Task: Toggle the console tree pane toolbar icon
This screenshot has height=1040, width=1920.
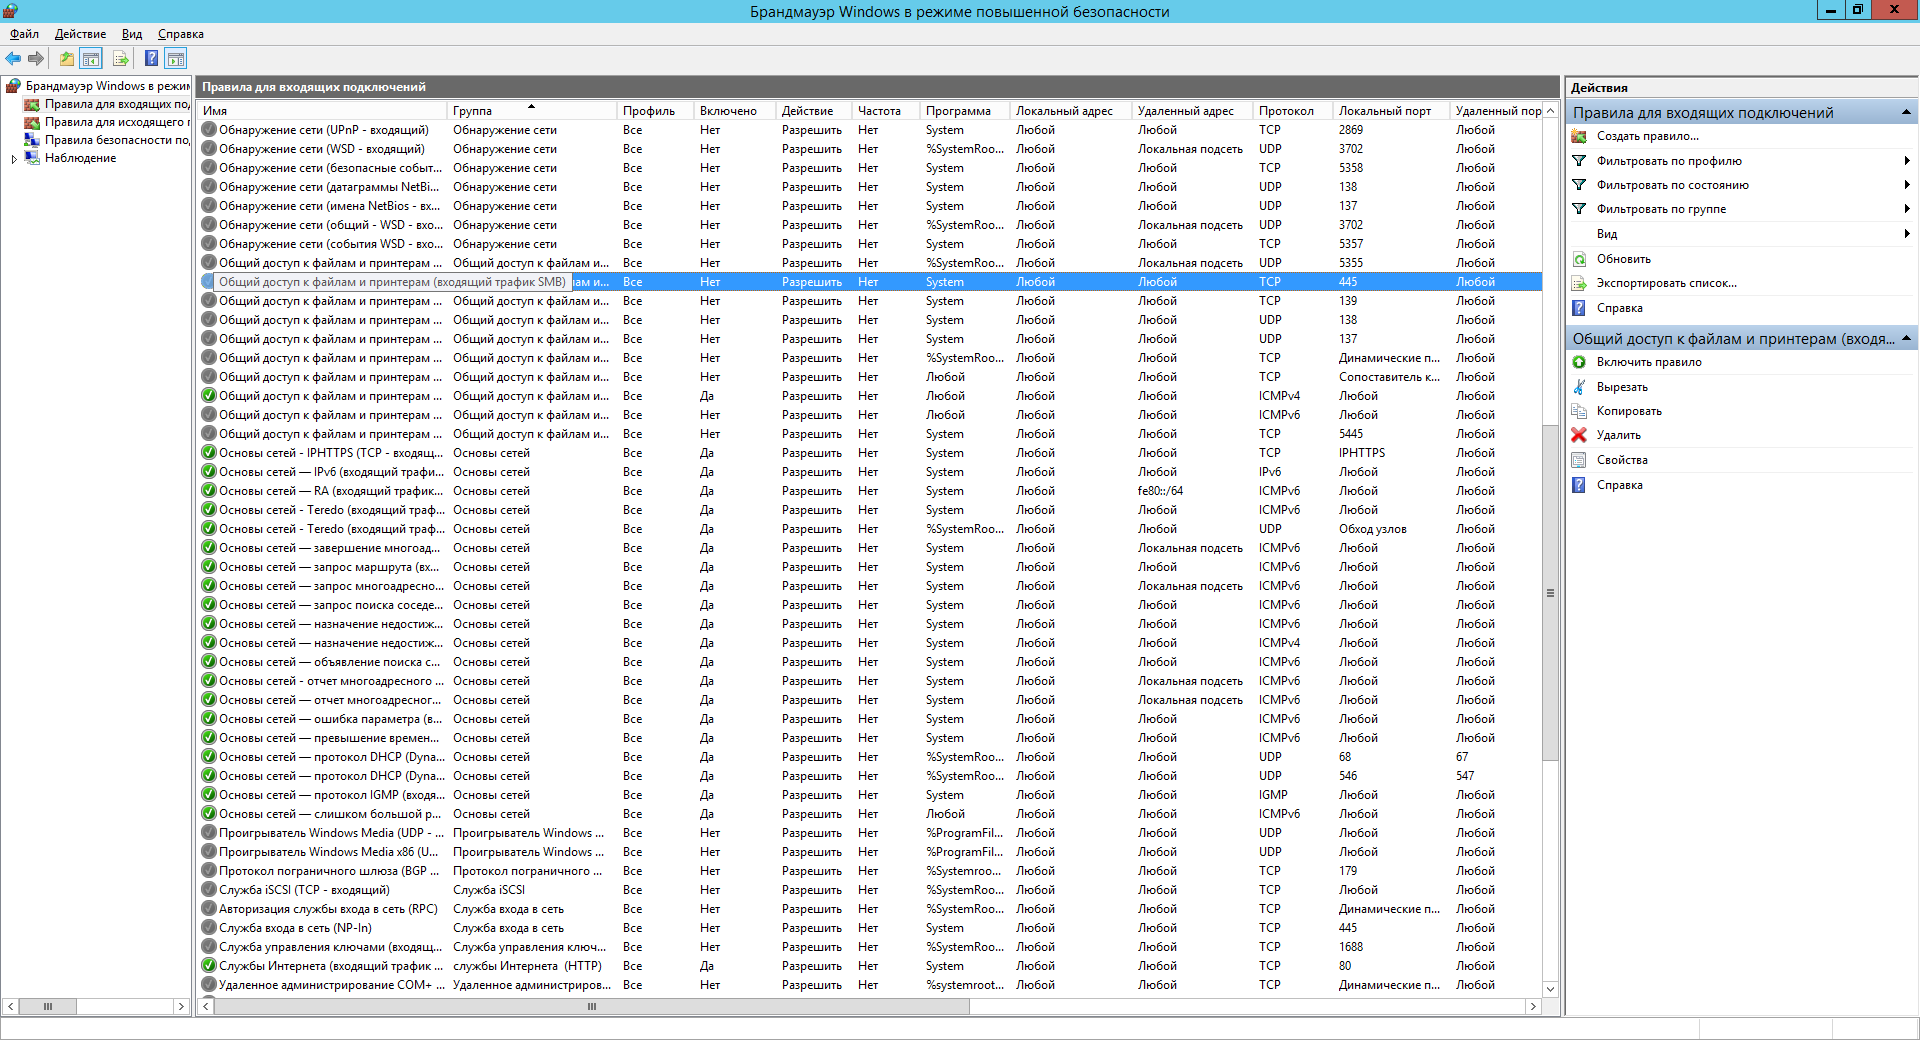Action: (x=91, y=59)
